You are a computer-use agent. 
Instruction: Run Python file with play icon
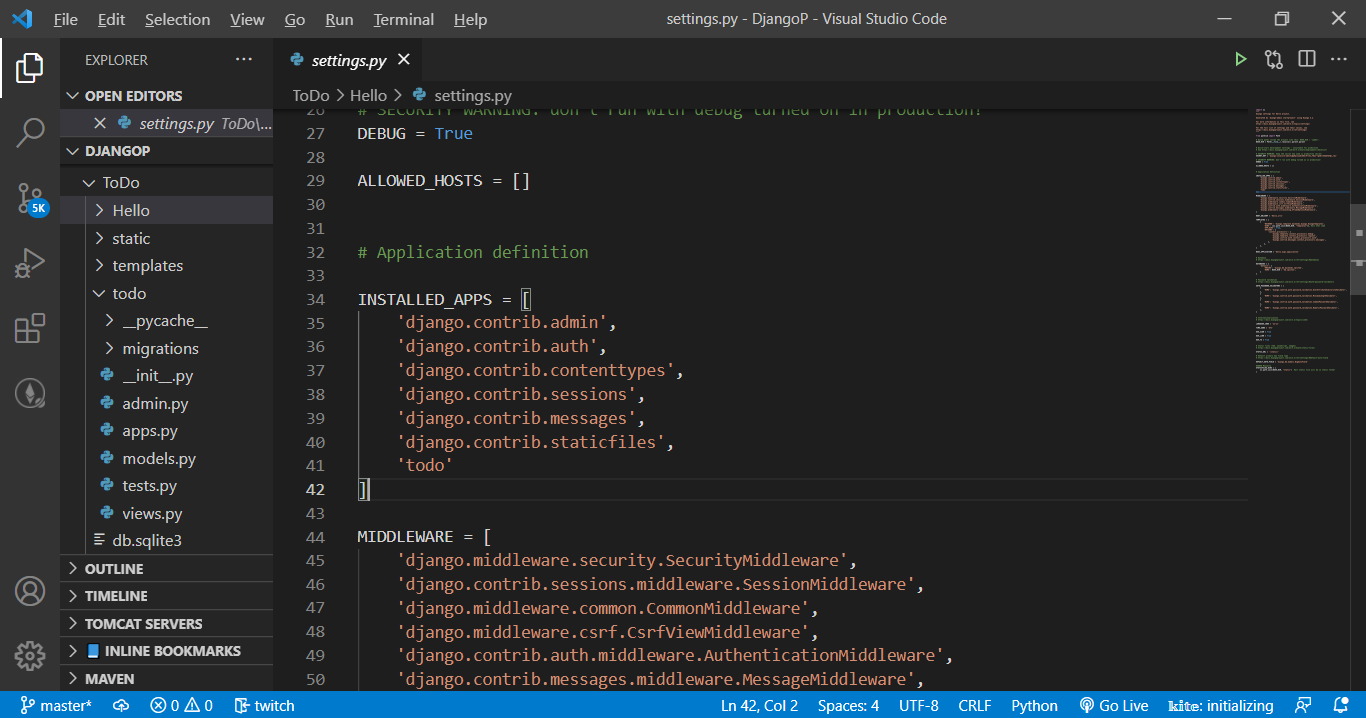(x=1241, y=60)
